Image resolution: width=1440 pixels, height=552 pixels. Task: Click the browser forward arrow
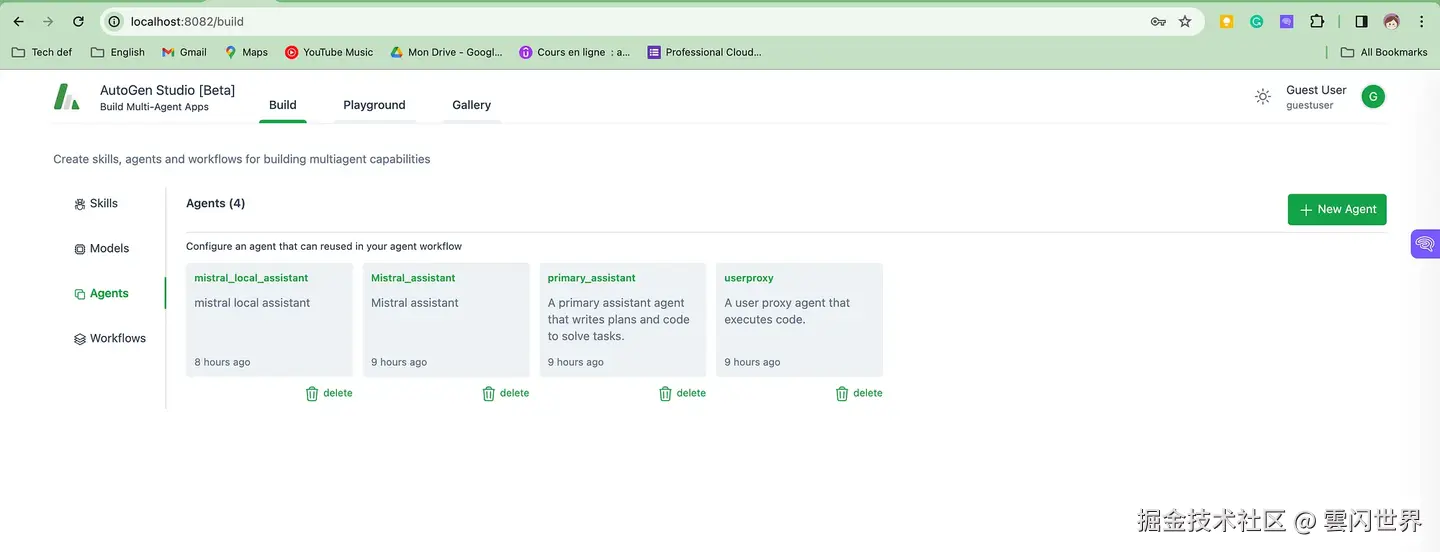pyautogui.click(x=48, y=21)
